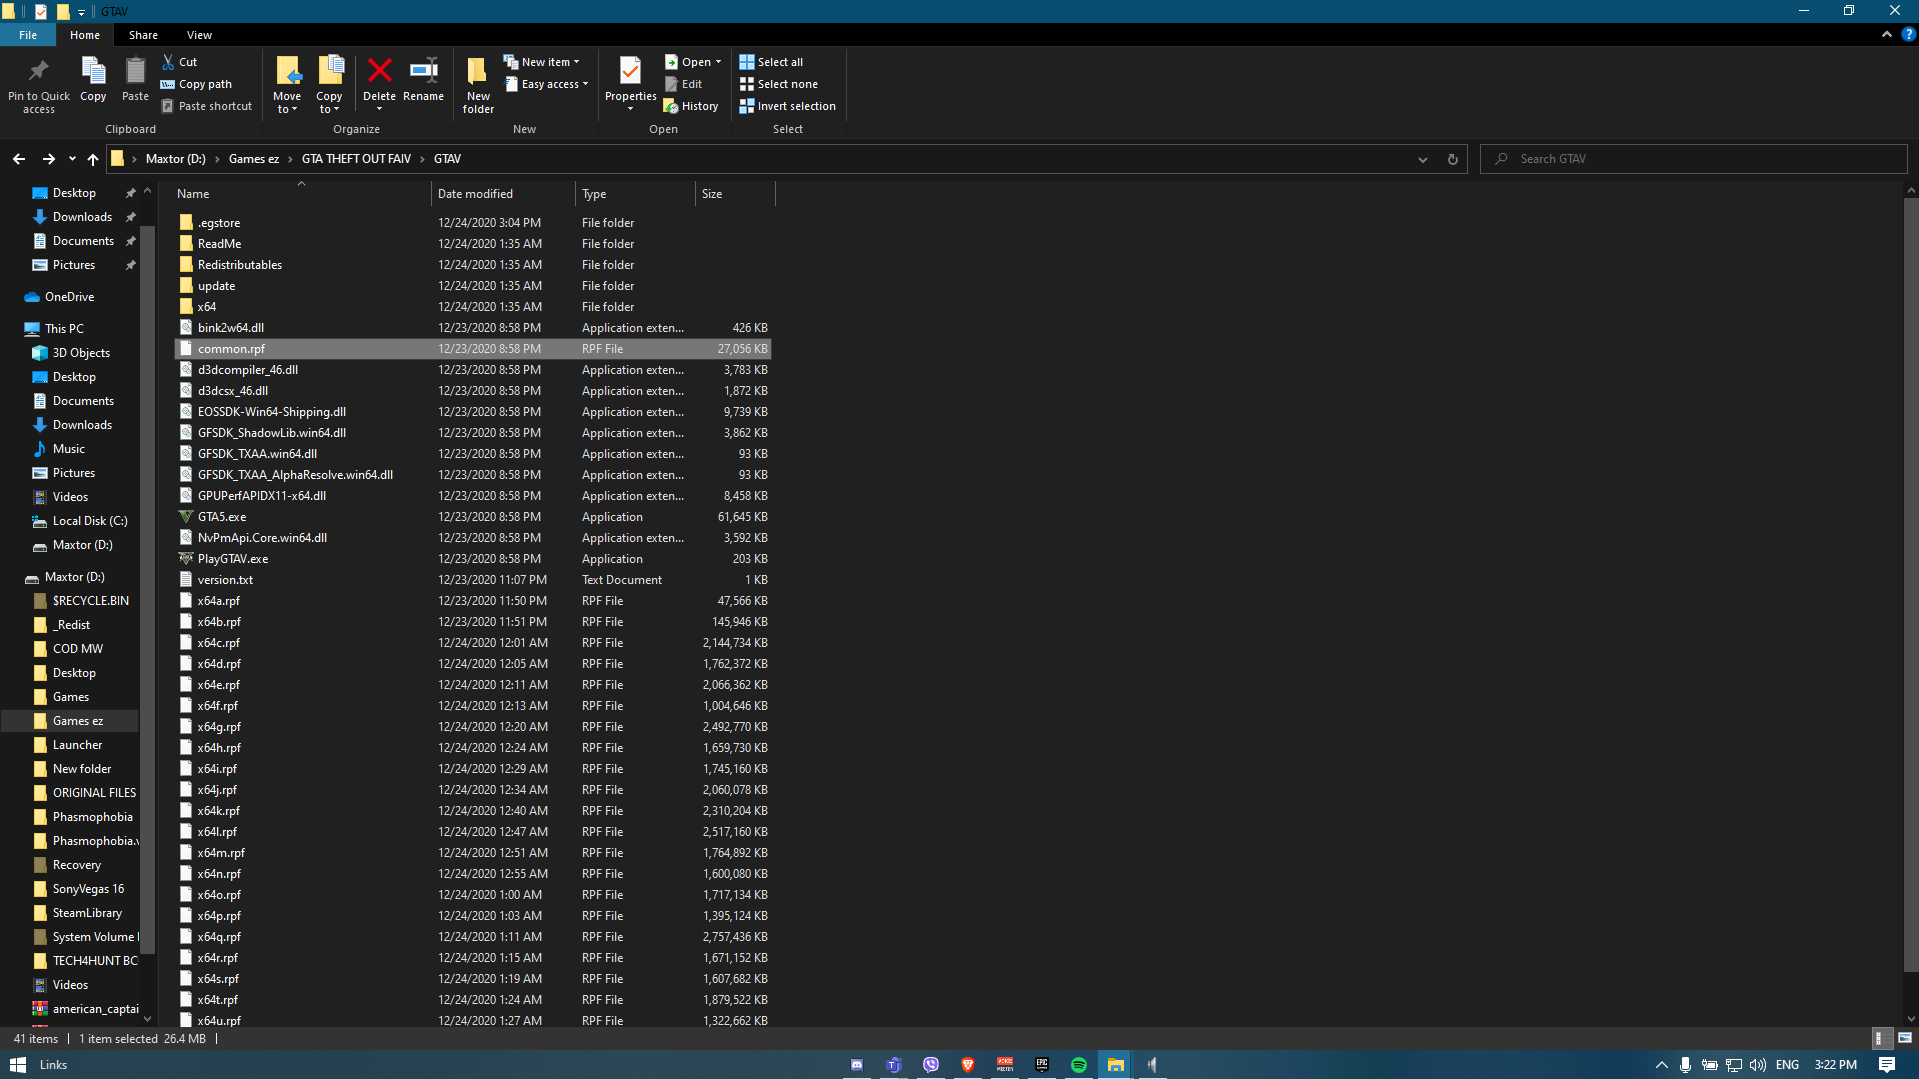This screenshot has width=1919, height=1079.
Task: Click Invert selection
Action: [x=787, y=106]
